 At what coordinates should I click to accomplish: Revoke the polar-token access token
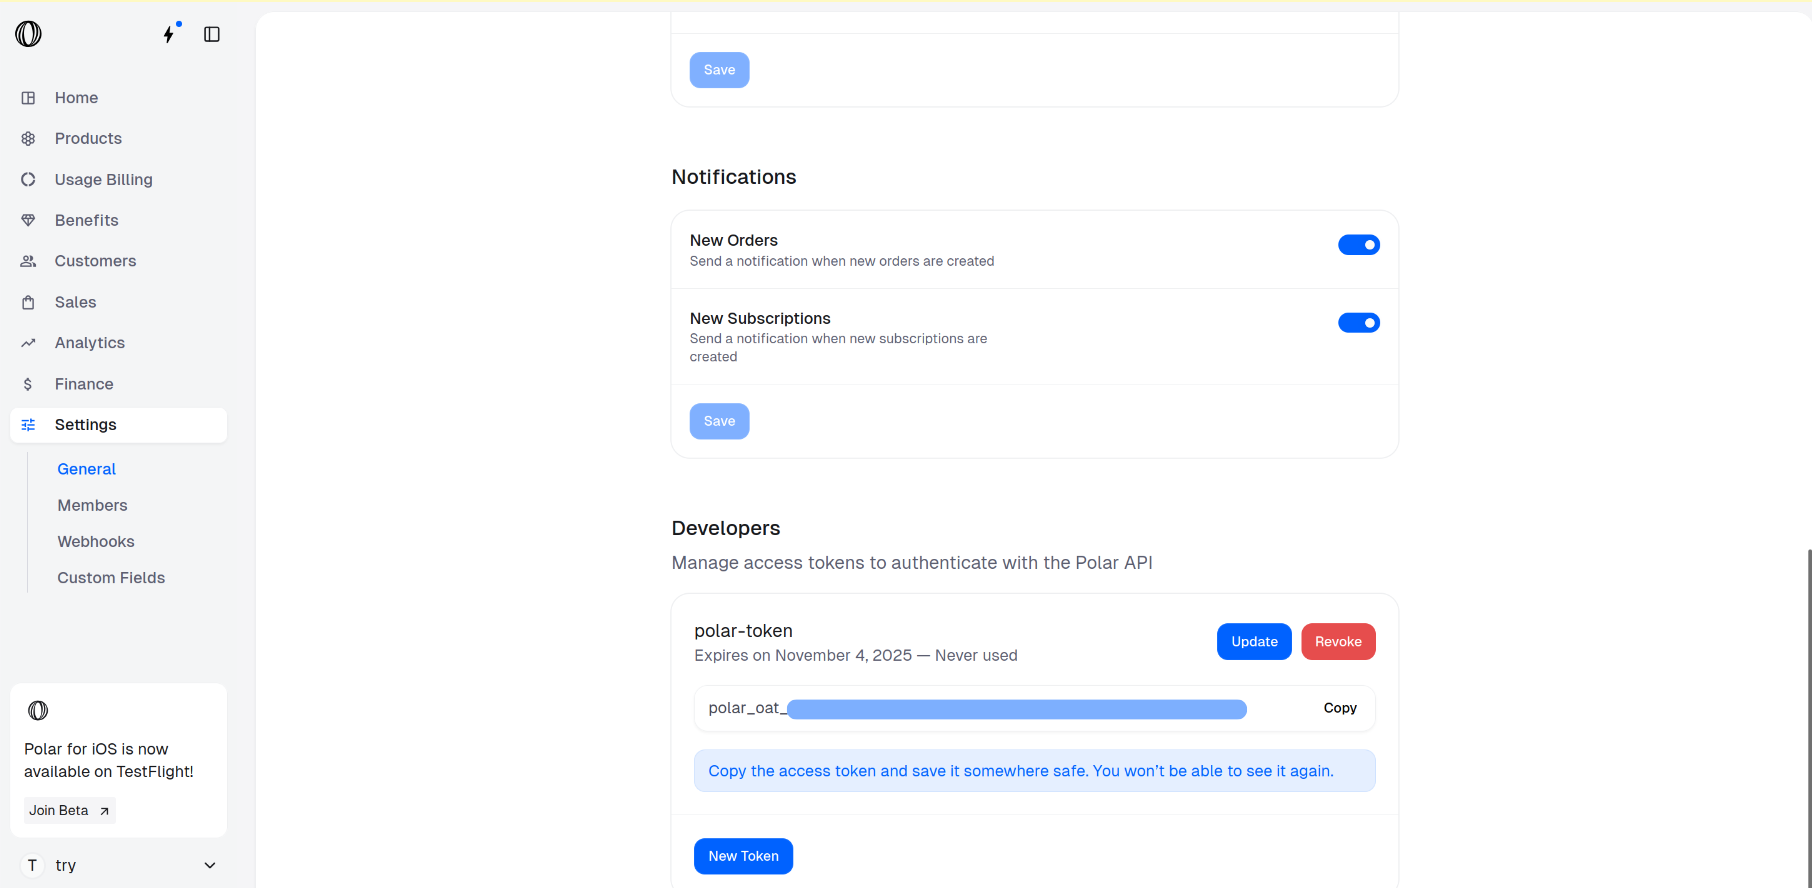click(1338, 642)
